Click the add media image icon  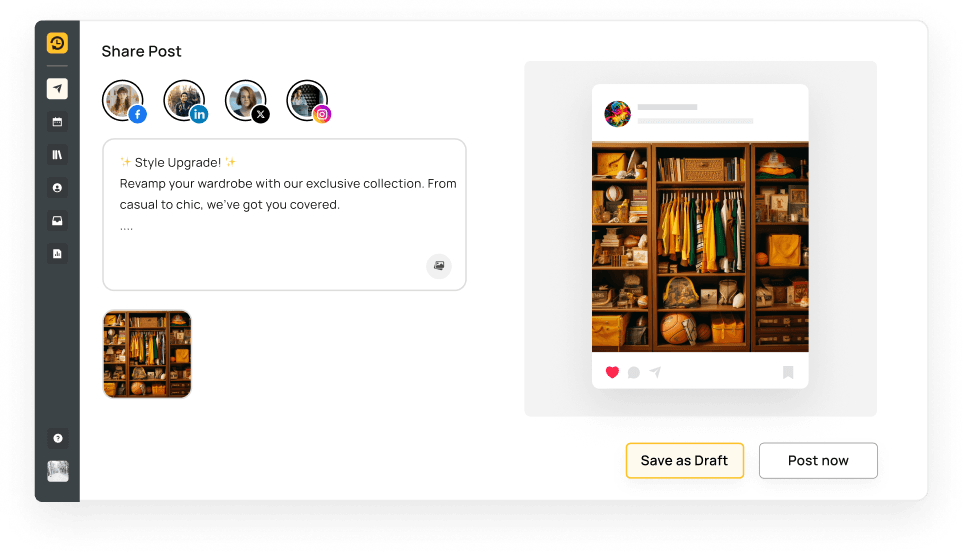(x=439, y=266)
